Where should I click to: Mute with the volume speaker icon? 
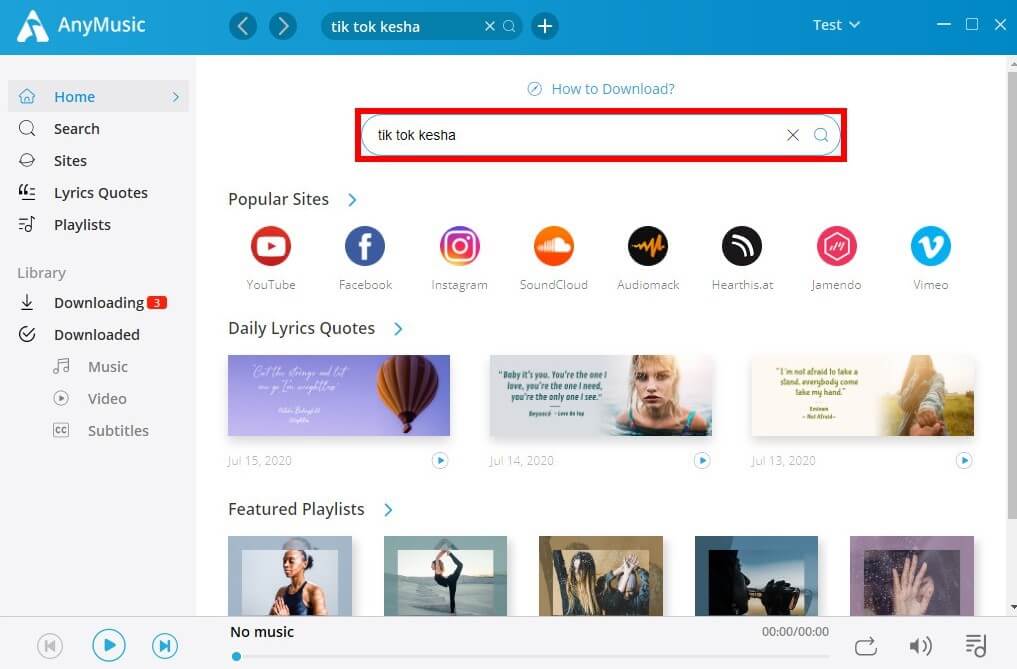click(920, 646)
